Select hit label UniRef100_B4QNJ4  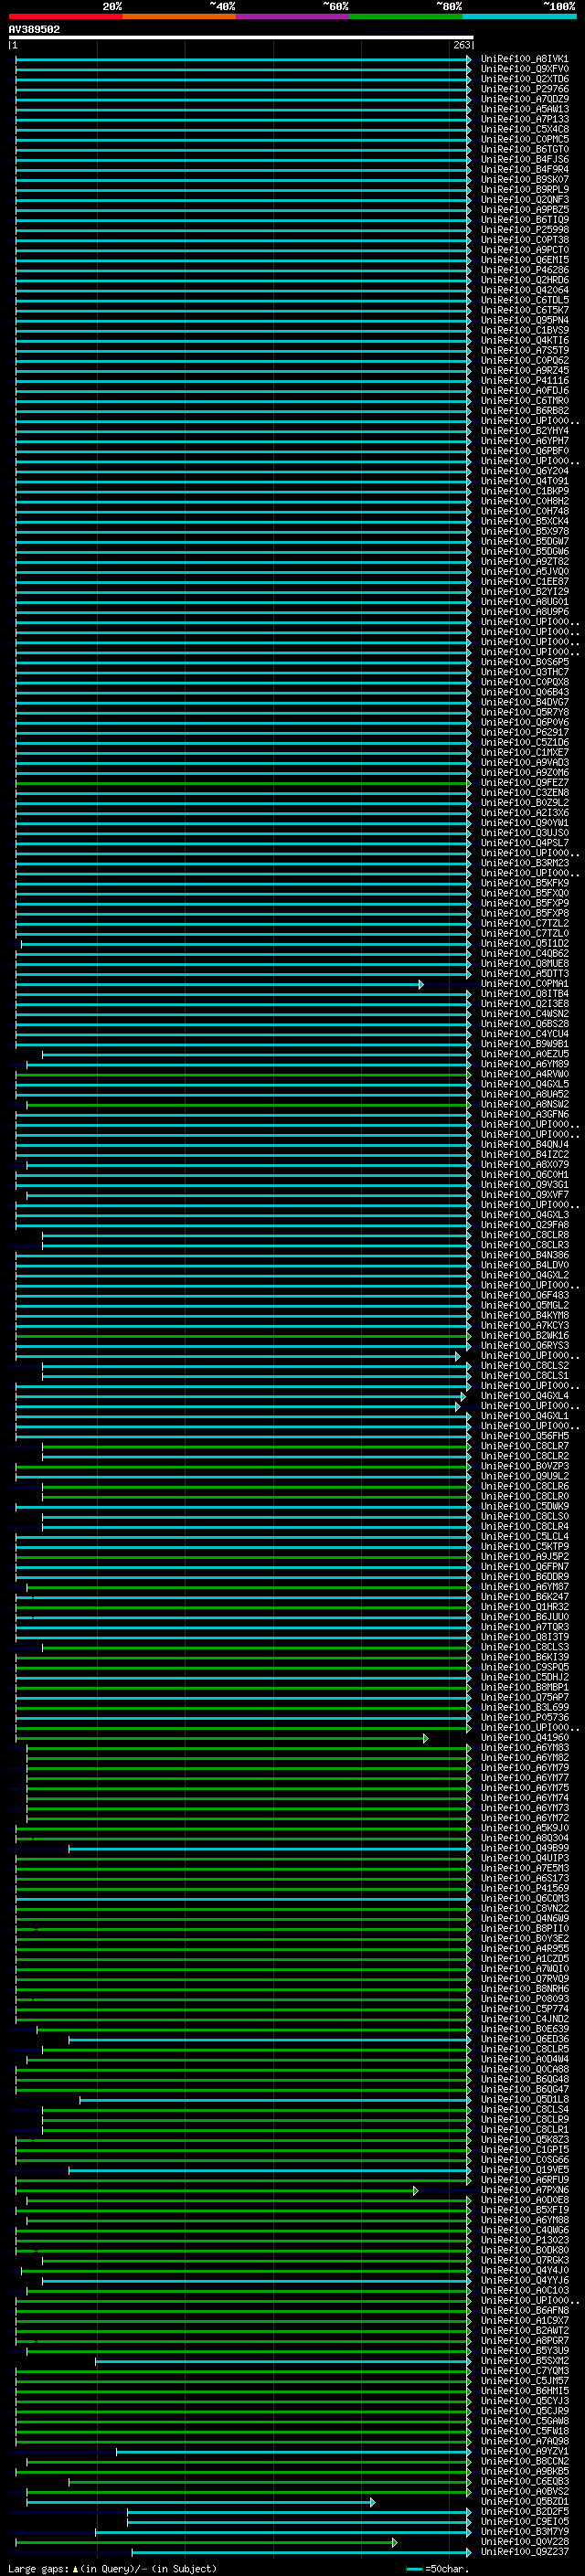tap(525, 1144)
